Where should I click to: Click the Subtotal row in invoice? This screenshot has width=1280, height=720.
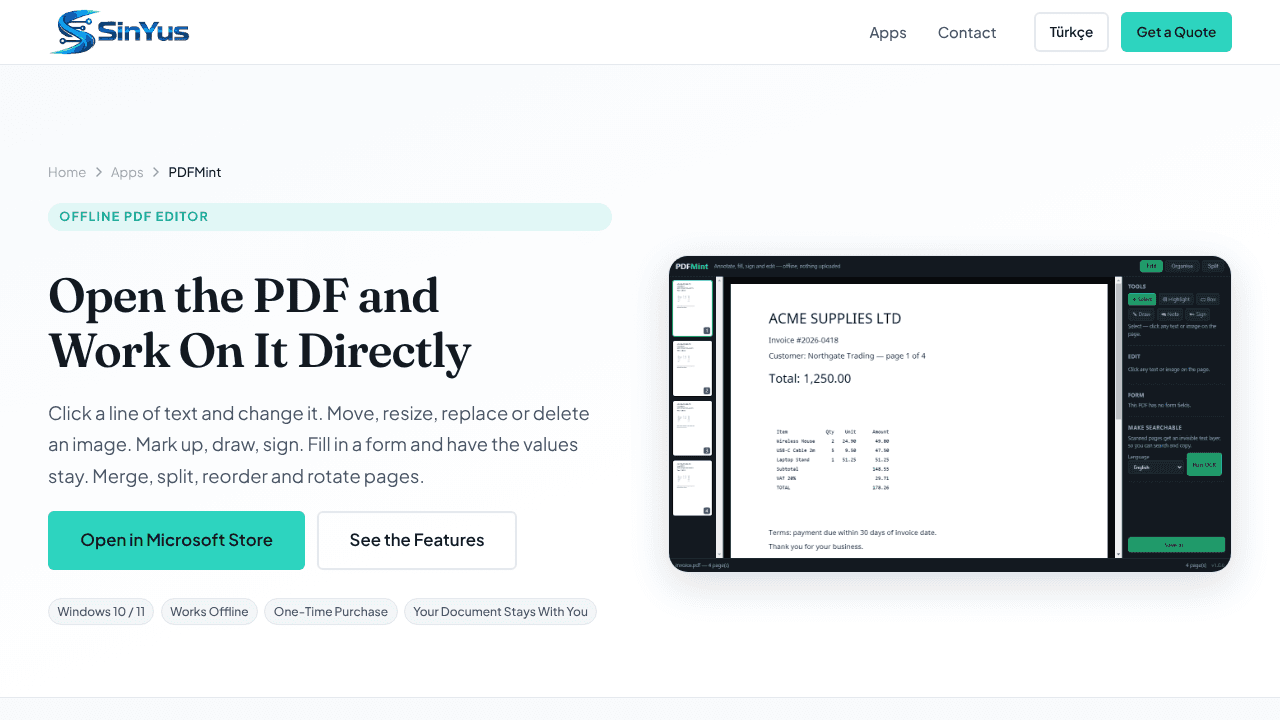[833, 468]
